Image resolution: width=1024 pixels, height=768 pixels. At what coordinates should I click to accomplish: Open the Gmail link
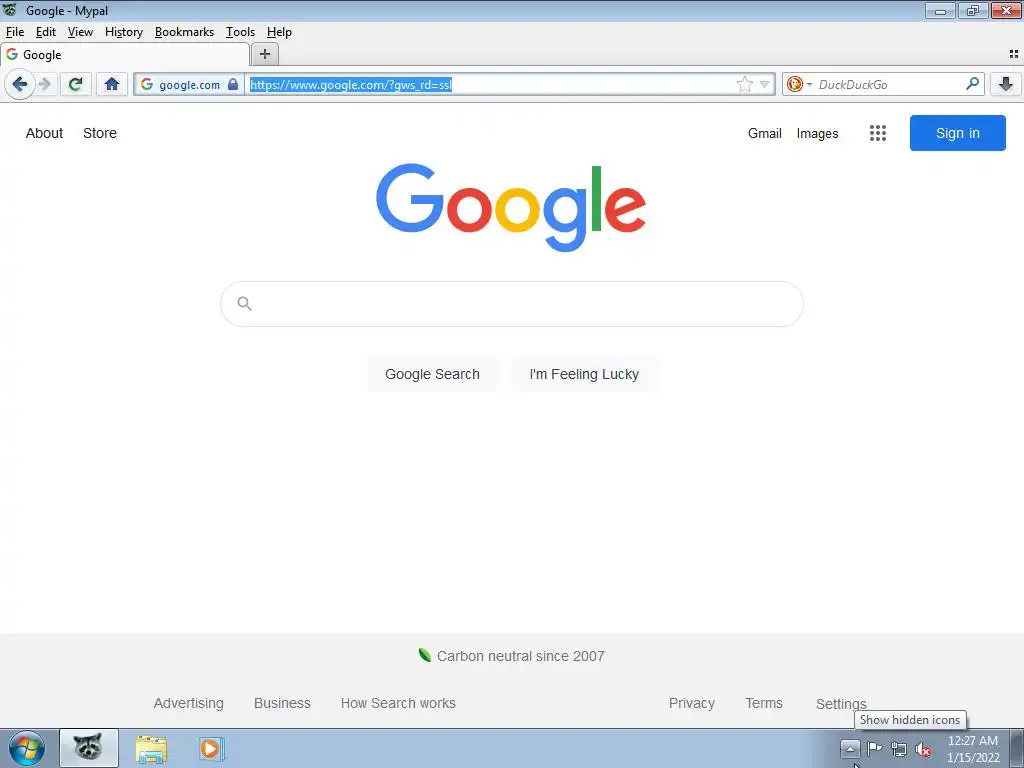pyautogui.click(x=765, y=133)
